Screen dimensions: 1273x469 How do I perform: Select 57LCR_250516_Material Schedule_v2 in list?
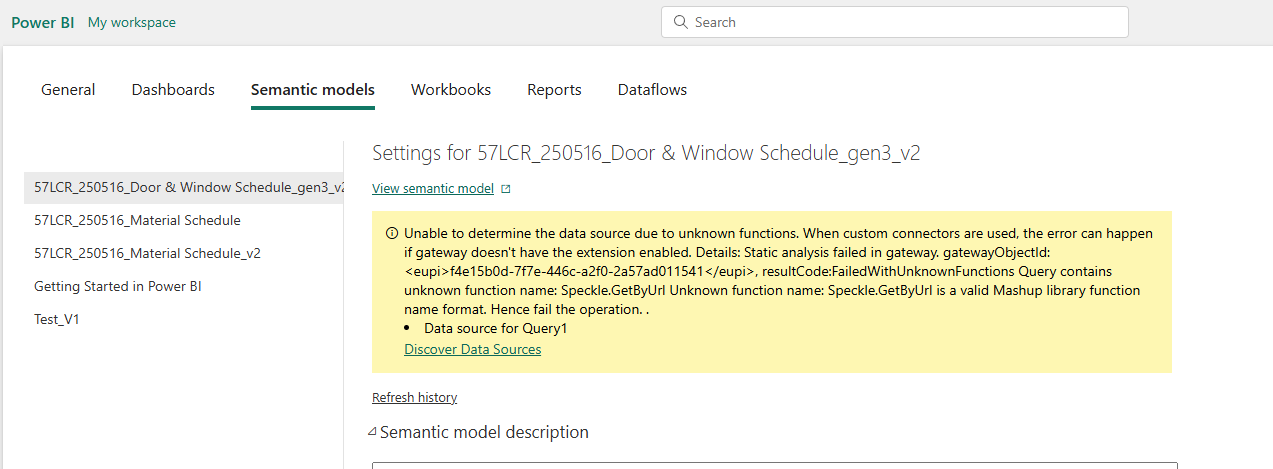click(147, 253)
